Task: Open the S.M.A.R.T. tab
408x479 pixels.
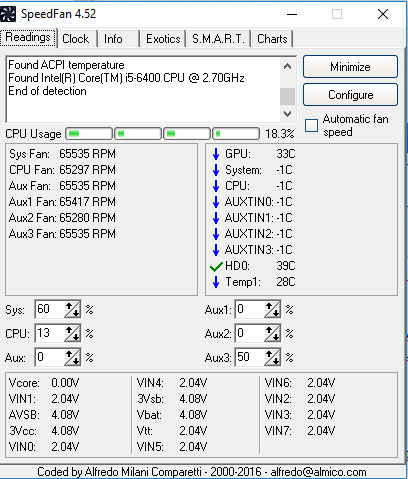Action: [218, 39]
